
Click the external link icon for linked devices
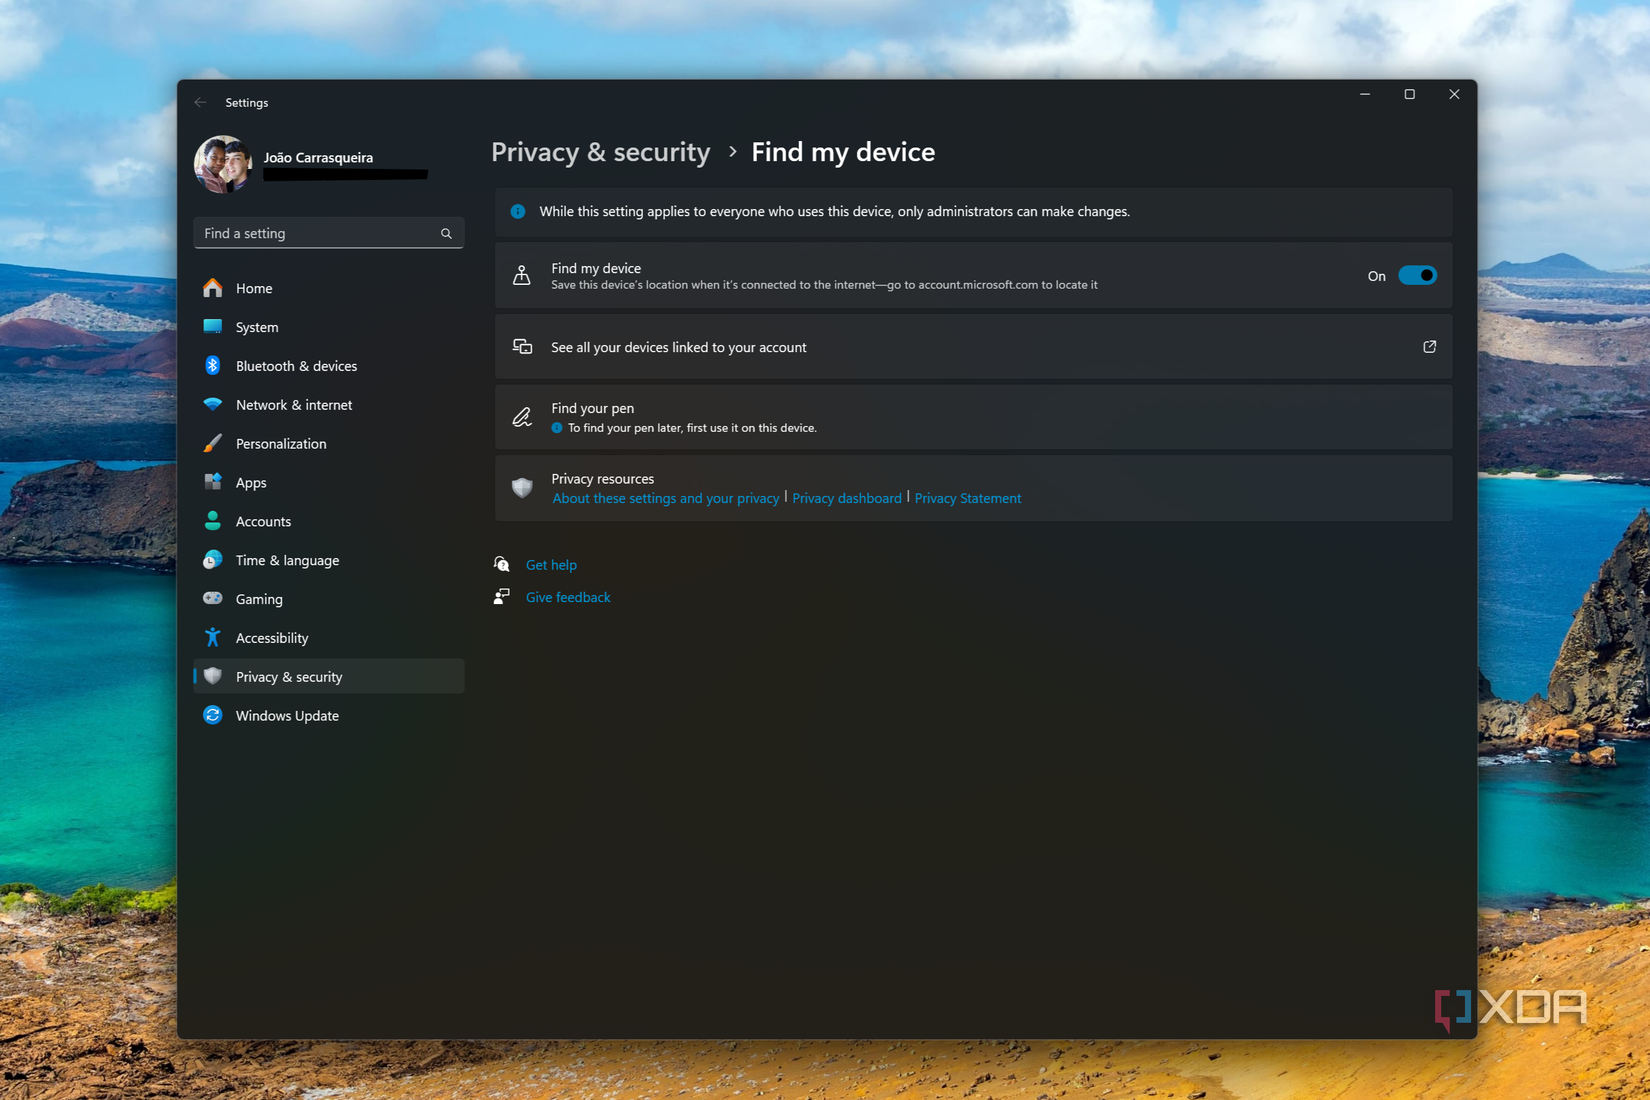click(1429, 347)
